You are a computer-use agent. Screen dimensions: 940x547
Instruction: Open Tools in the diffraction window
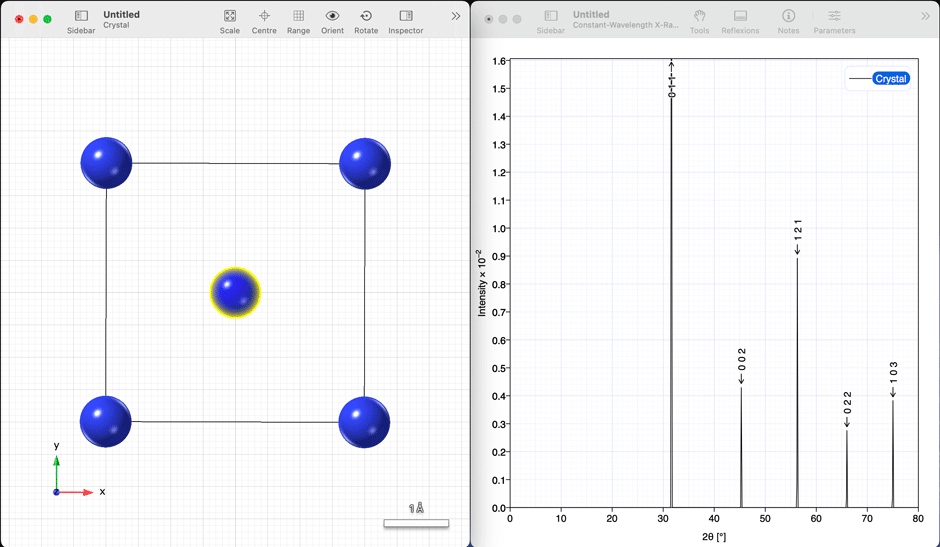tap(699, 17)
